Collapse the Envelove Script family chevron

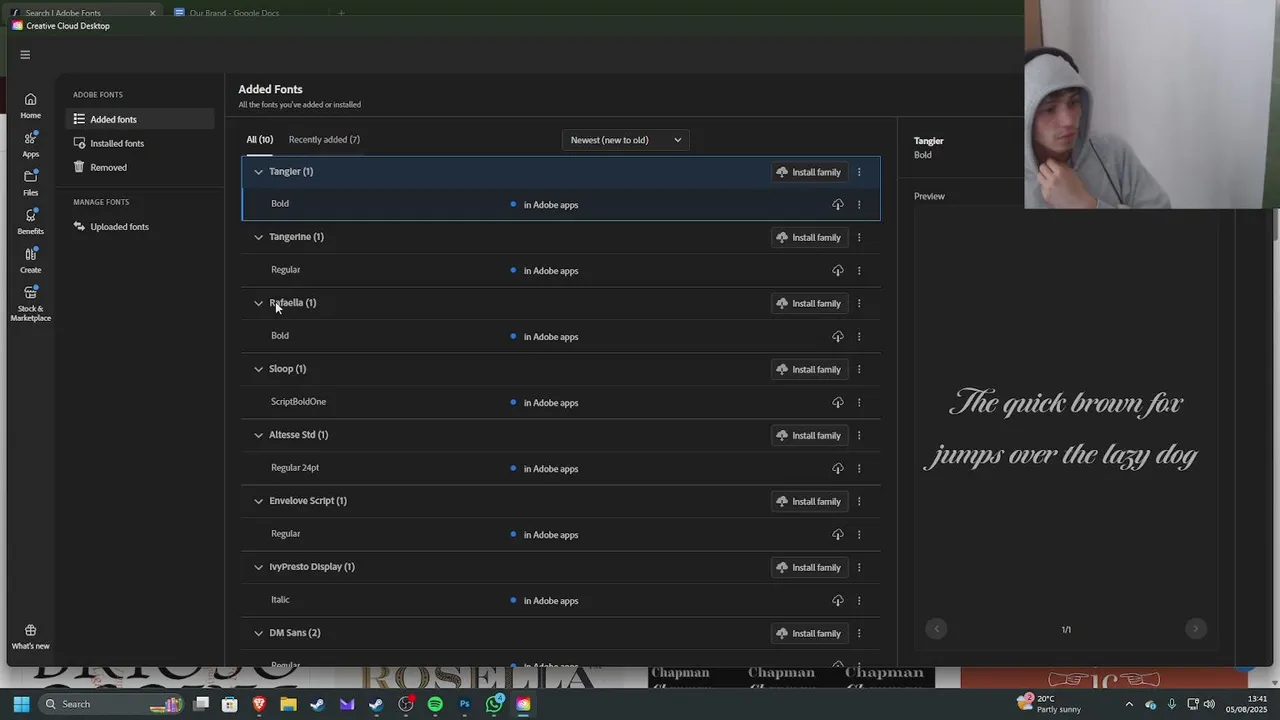pyautogui.click(x=258, y=501)
